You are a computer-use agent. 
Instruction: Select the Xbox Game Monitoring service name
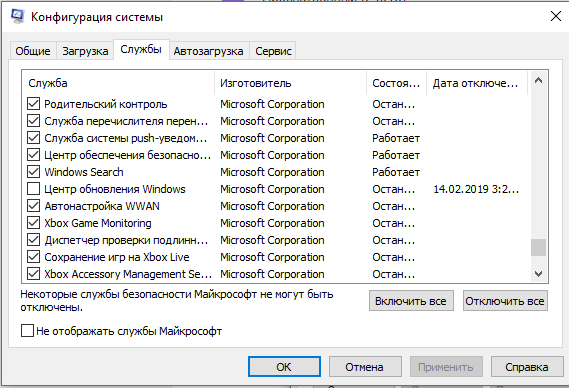[98, 223]
